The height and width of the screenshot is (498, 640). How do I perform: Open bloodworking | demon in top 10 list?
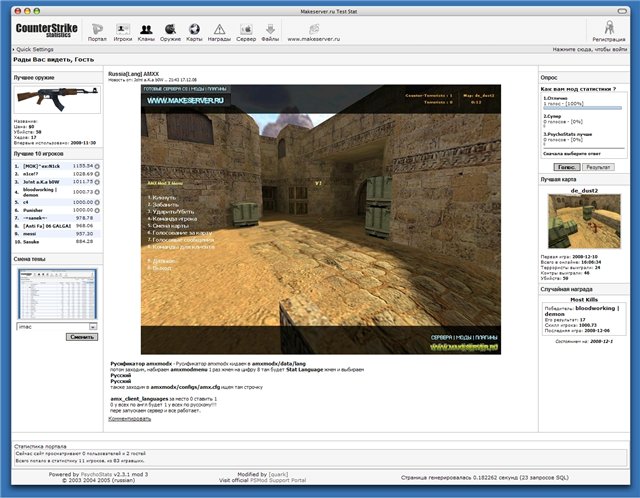click(40, 192)
